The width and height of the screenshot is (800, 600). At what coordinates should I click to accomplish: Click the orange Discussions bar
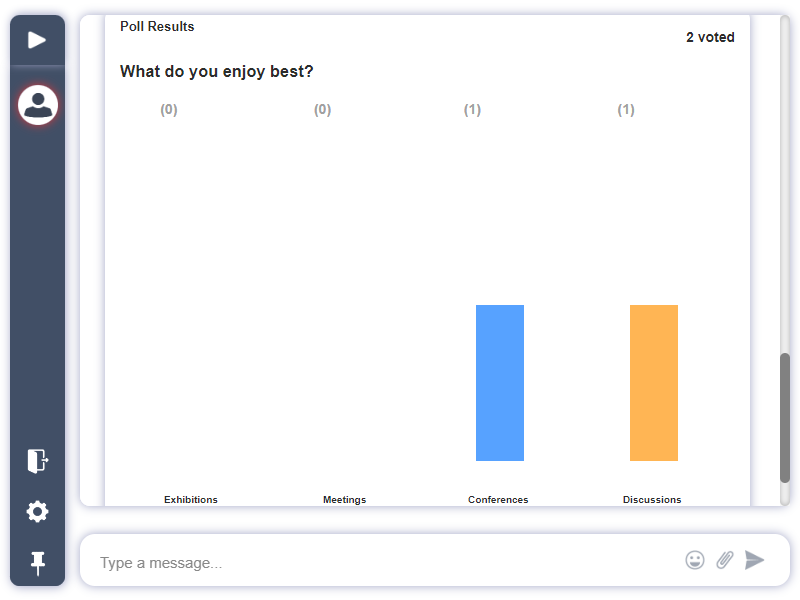(654, 383)
